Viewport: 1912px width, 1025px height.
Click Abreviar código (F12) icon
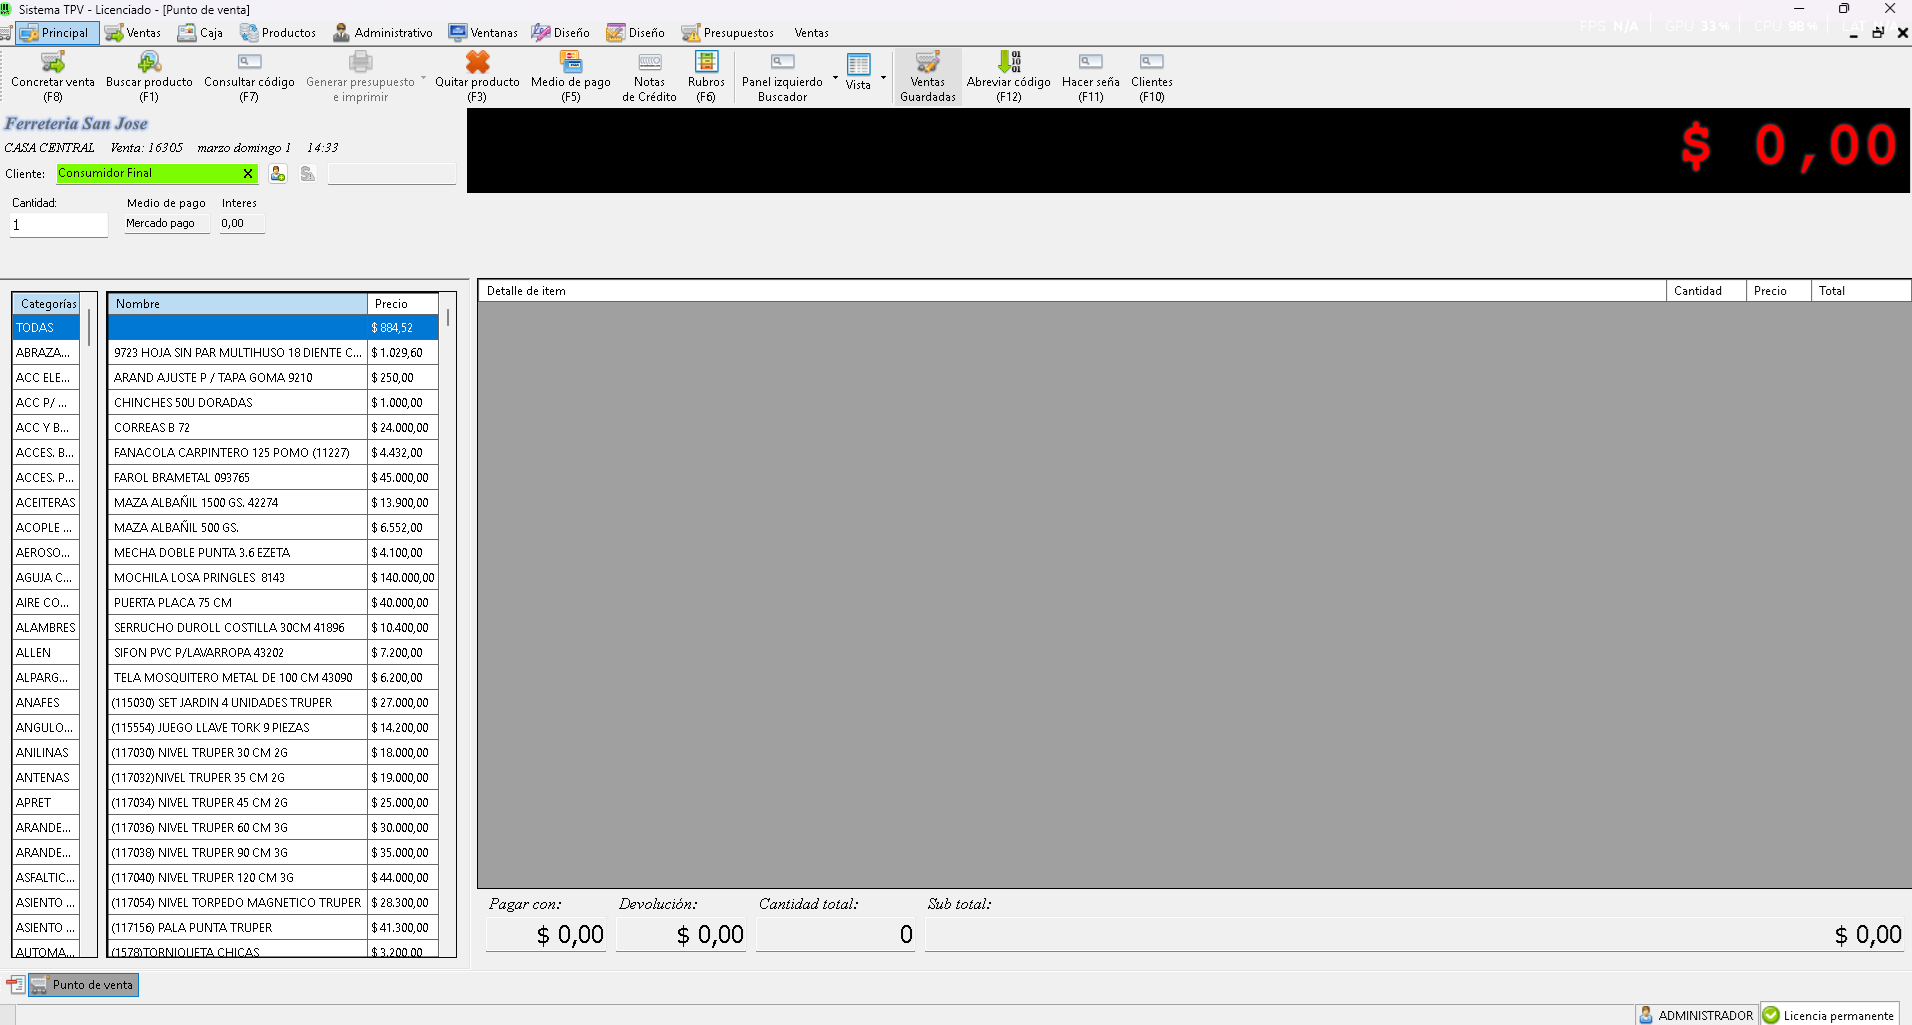pyautogui.click(x=1008, y=63)
